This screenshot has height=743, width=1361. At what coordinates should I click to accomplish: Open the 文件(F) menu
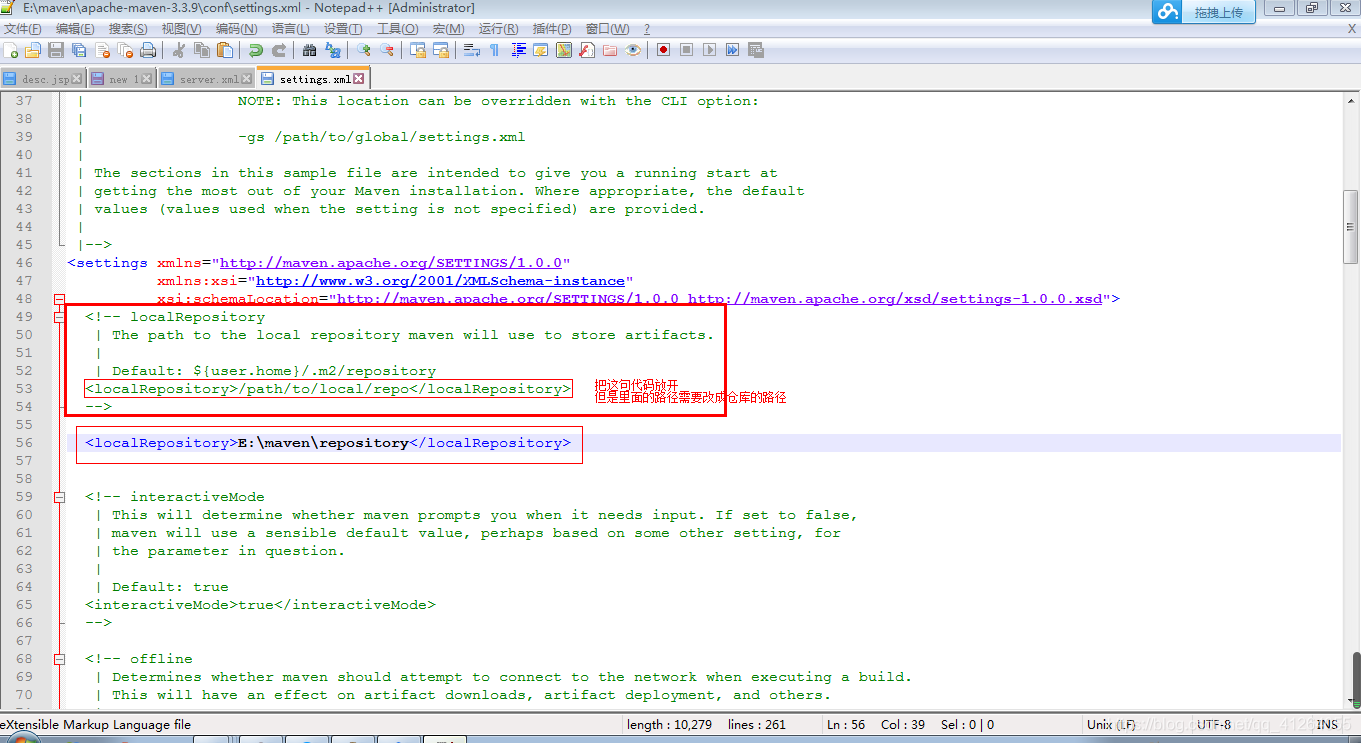click(23, 29)
